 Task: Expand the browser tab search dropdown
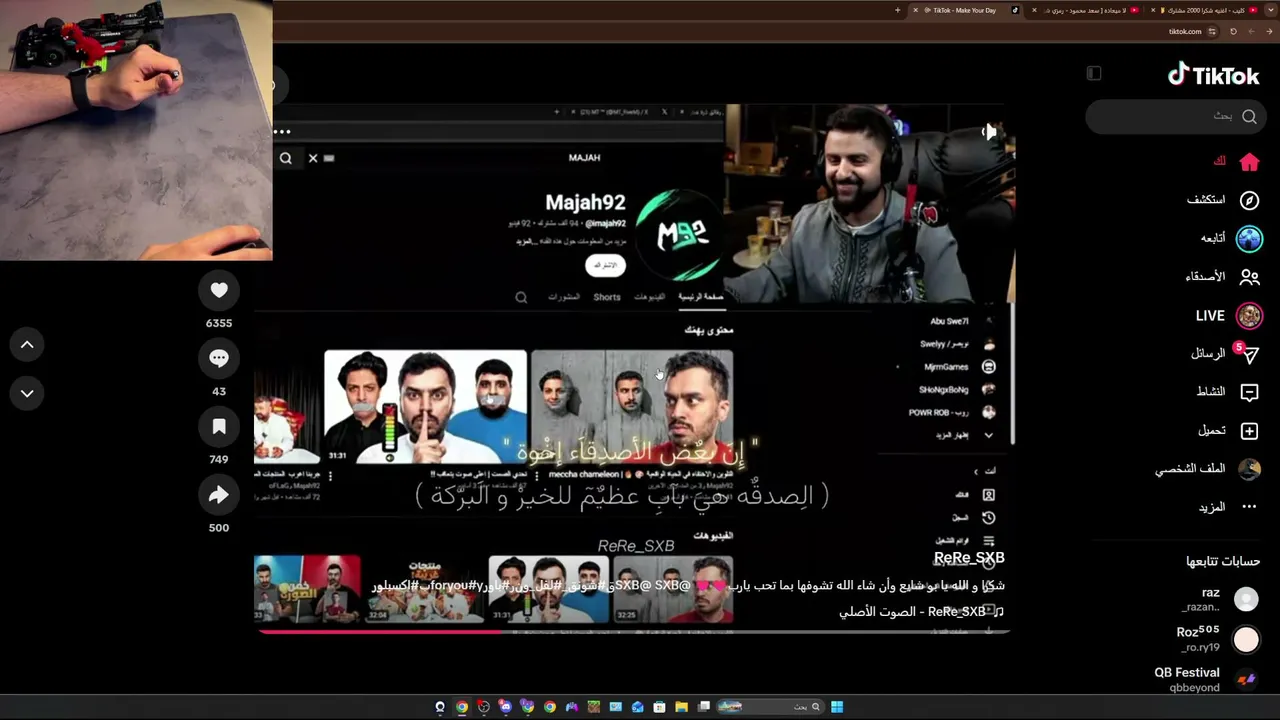(1270, 10)
